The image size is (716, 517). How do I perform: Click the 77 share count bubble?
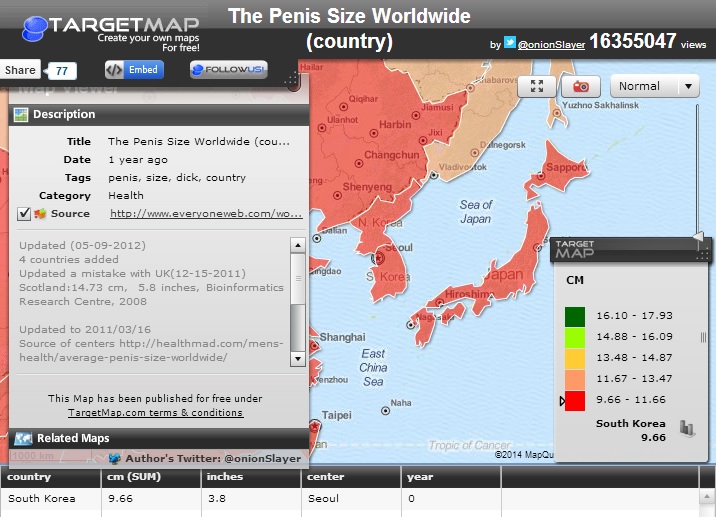point(62,71)
